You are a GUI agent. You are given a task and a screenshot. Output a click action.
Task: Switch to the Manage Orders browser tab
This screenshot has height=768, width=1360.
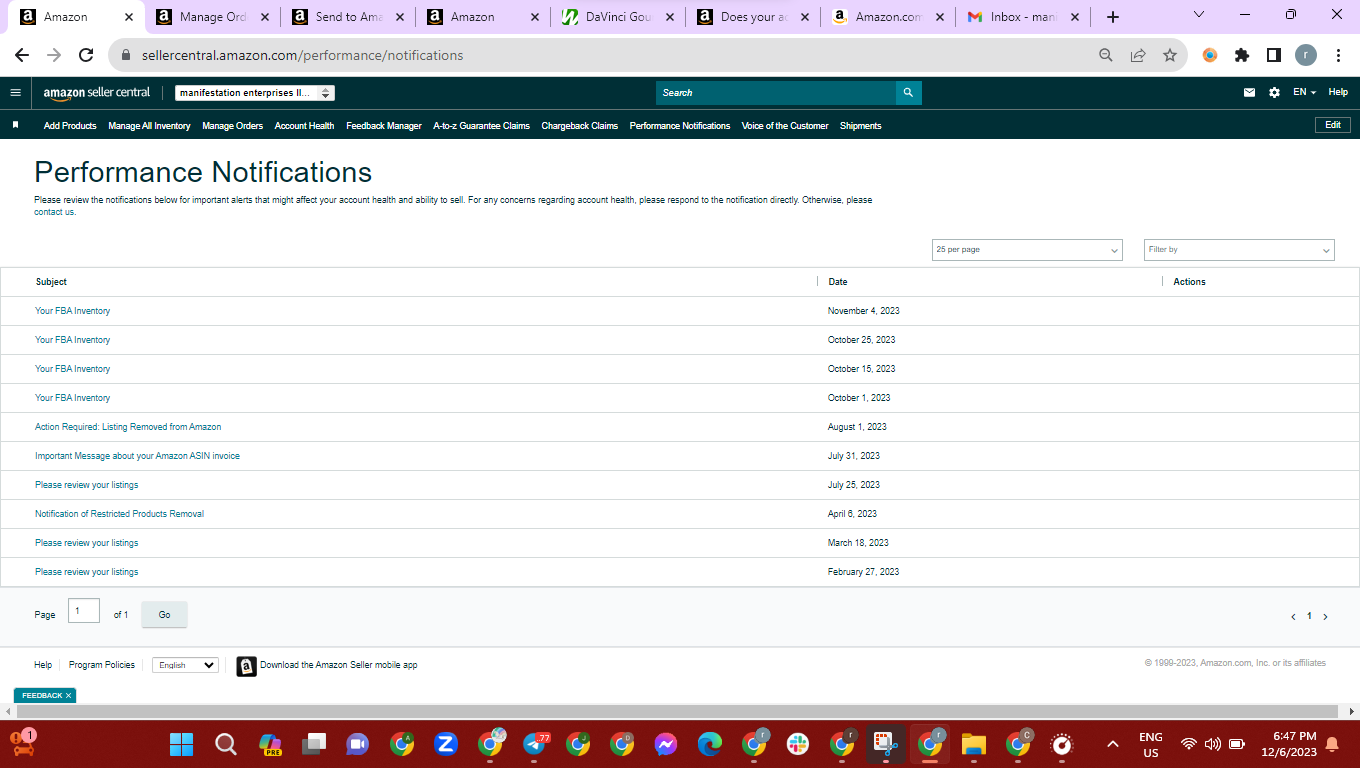pyautogui.click(x=212, y=17)
